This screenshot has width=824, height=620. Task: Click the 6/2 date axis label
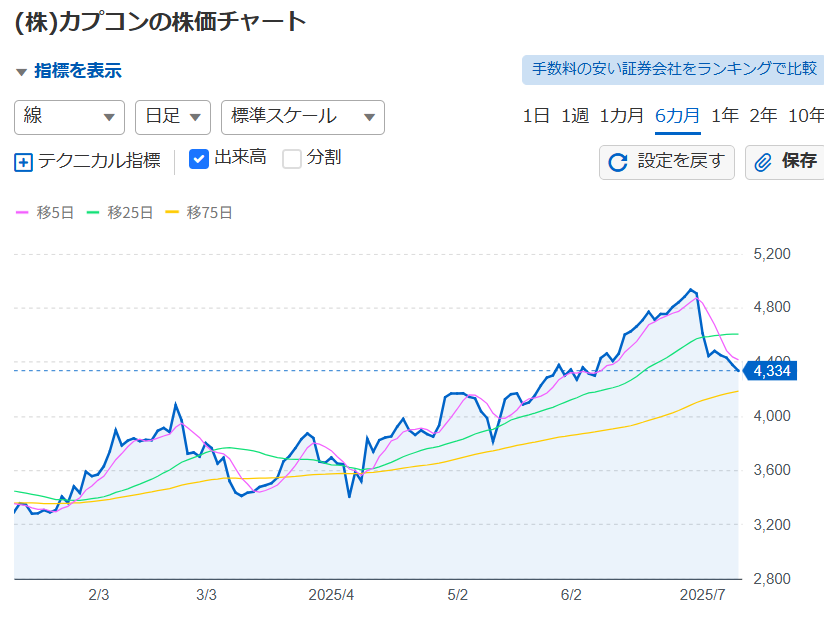point(571,595)
